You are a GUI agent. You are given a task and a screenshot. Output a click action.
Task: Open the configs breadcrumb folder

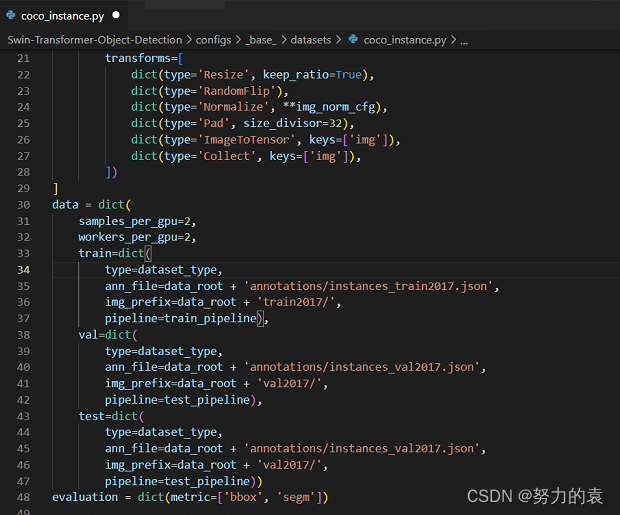tap(214, 40)
